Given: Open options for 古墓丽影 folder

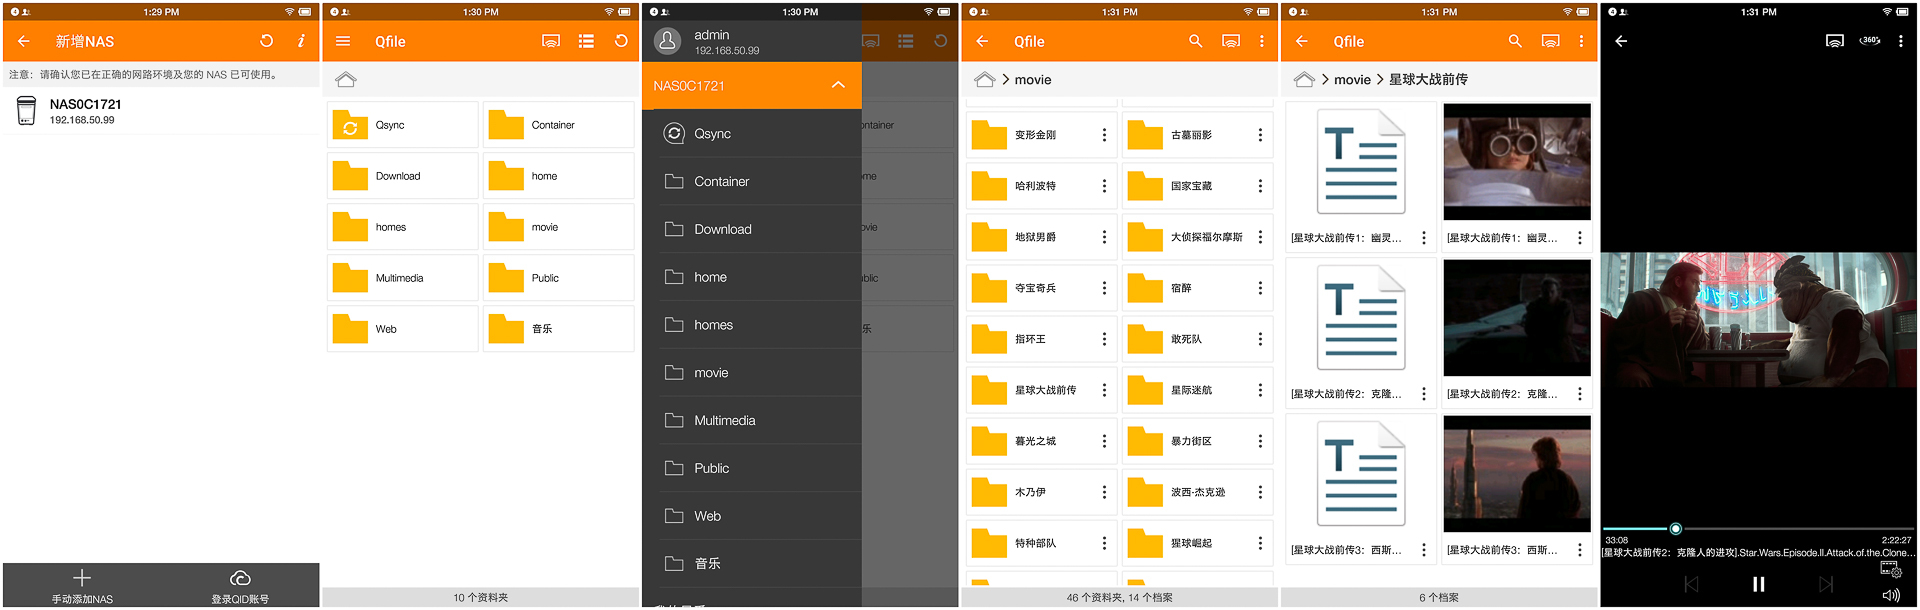Looking at the screenshot, I should click(x=1260, y=135).
